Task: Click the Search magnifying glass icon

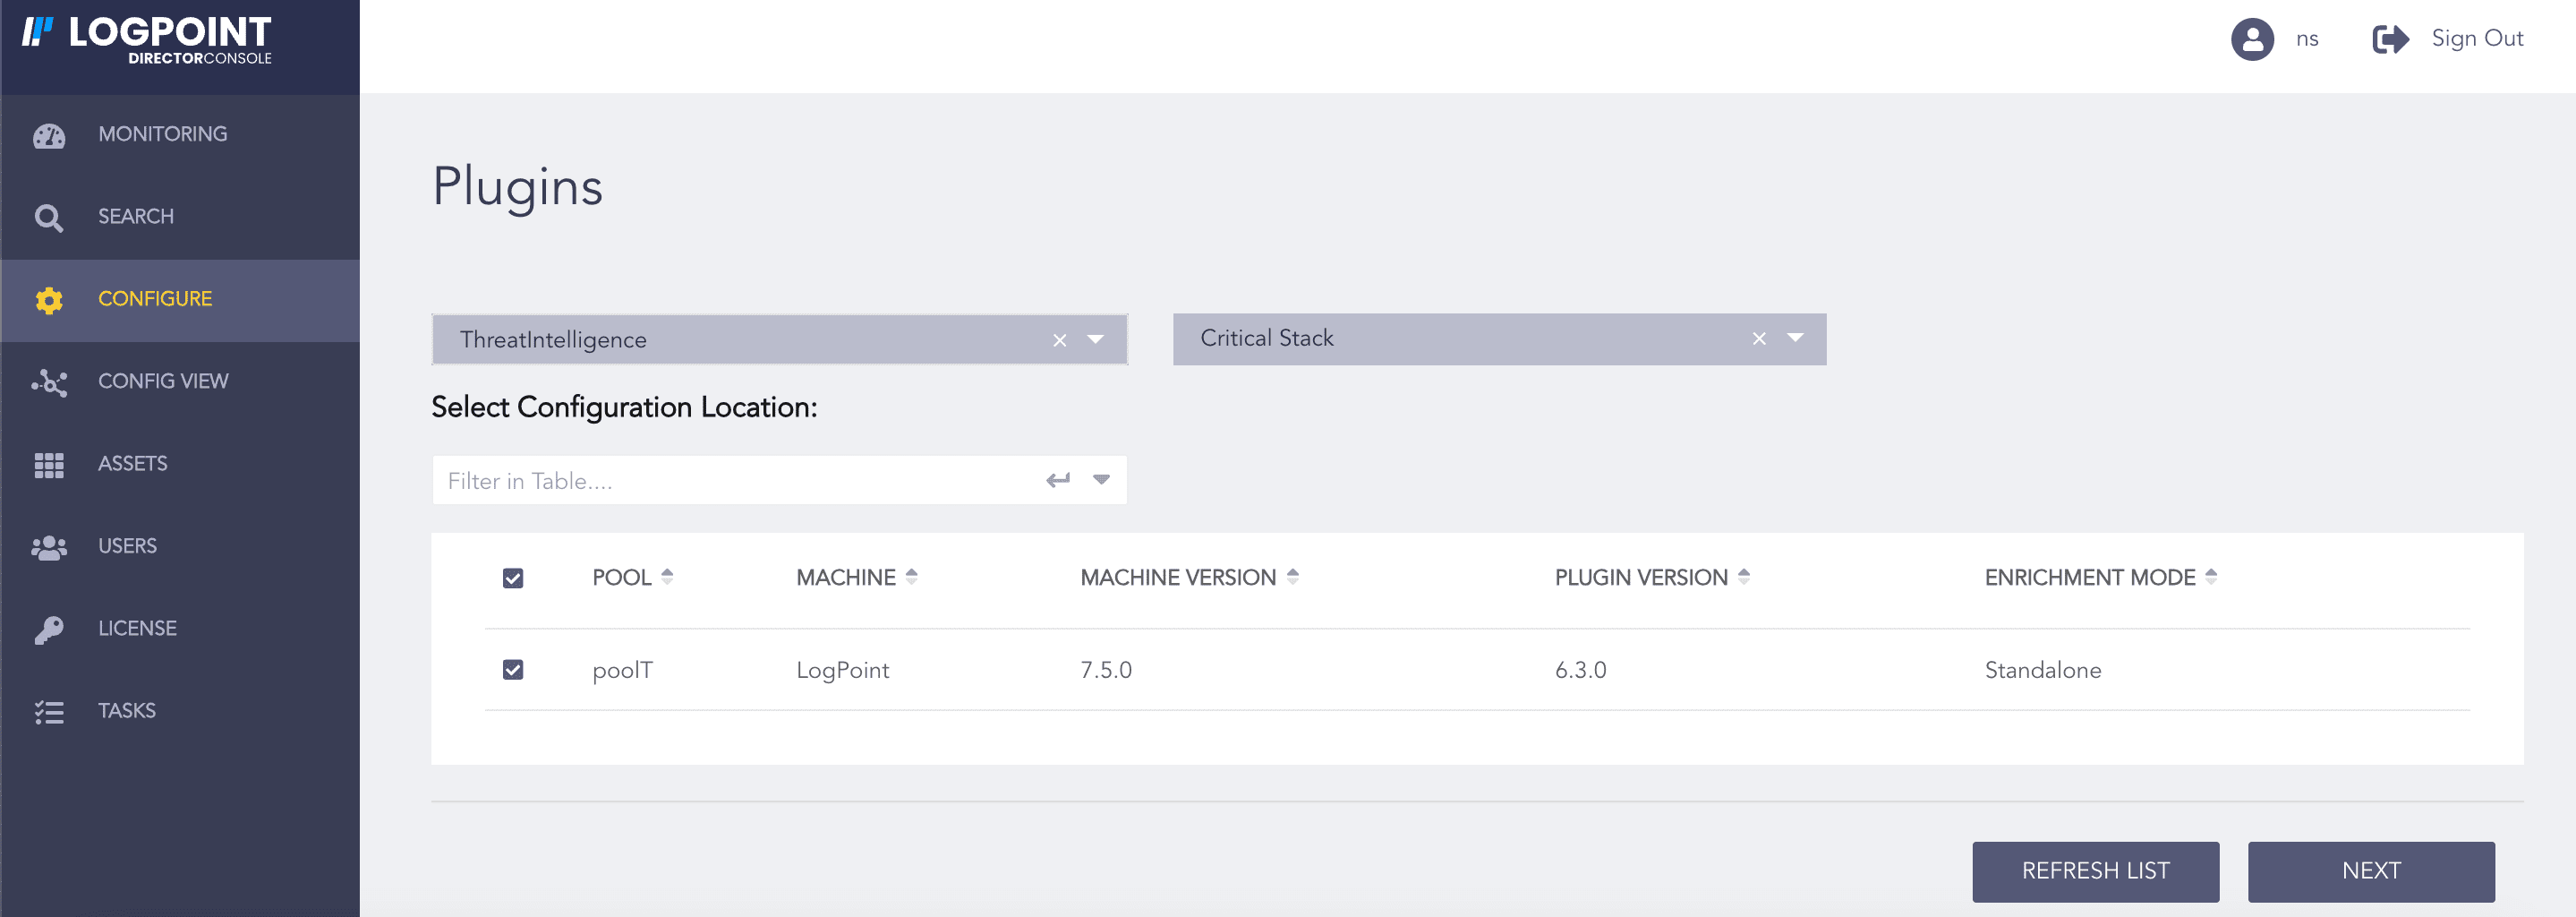Action: tap(49, 217)
